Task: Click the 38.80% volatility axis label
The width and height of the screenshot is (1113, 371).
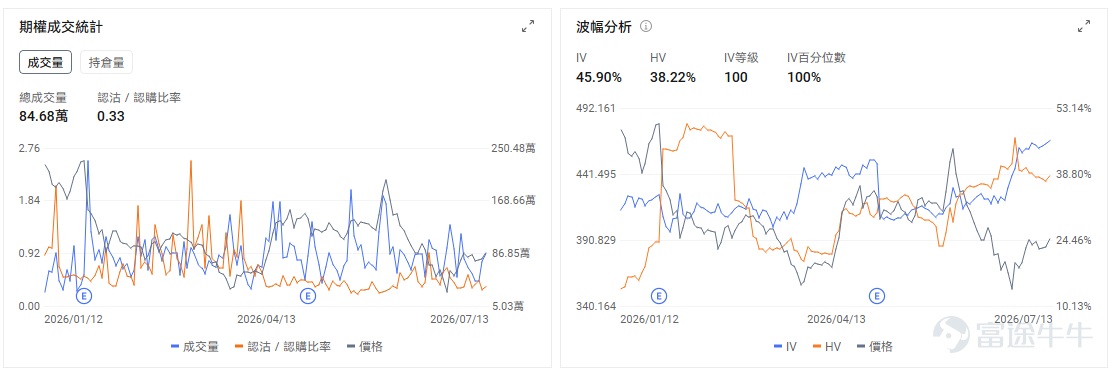Action: click(x=1074, y=175)
